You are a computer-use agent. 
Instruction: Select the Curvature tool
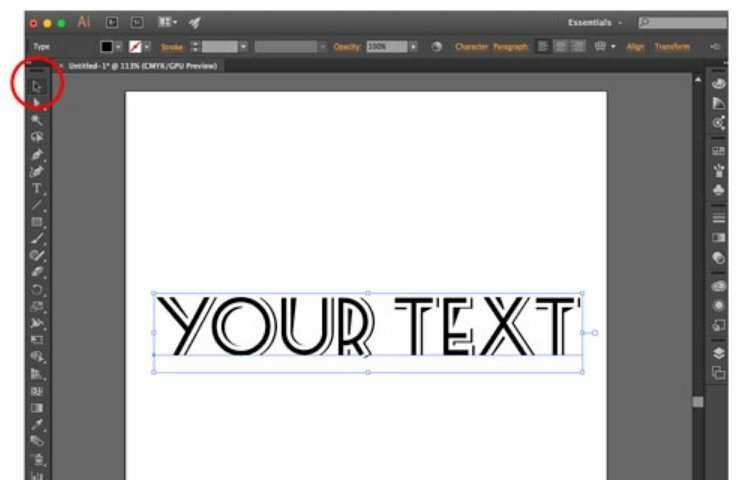37,171
